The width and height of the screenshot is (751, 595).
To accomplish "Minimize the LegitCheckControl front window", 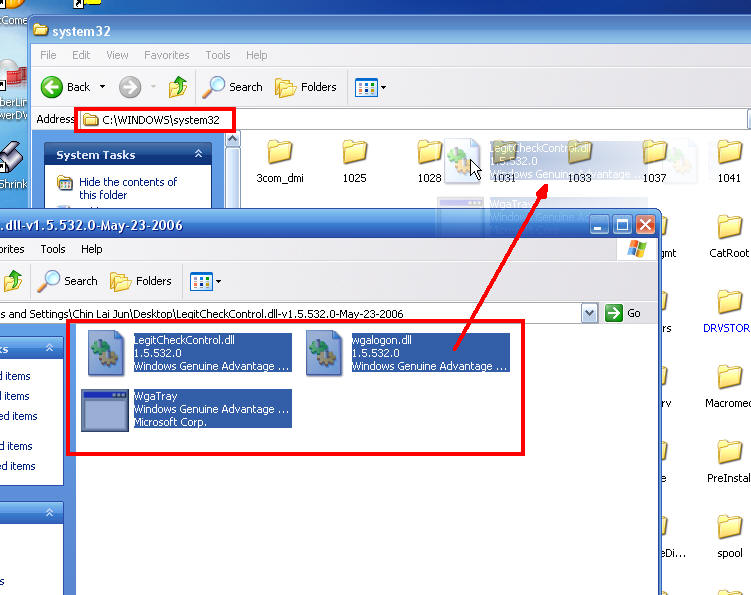I will tap(599, 225).
